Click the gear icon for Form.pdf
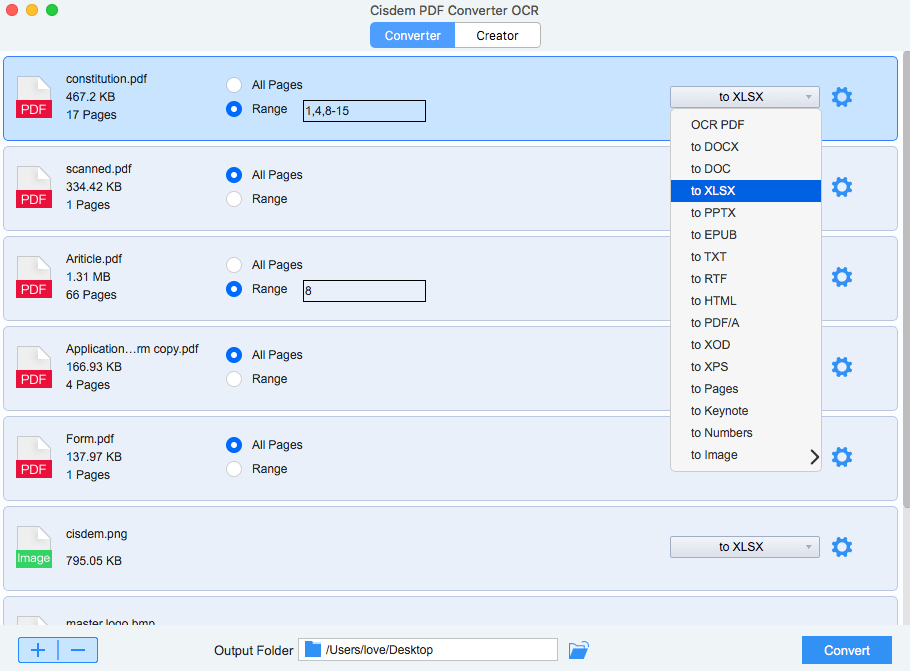The image size is (910, 671). [x=842, y=457]
